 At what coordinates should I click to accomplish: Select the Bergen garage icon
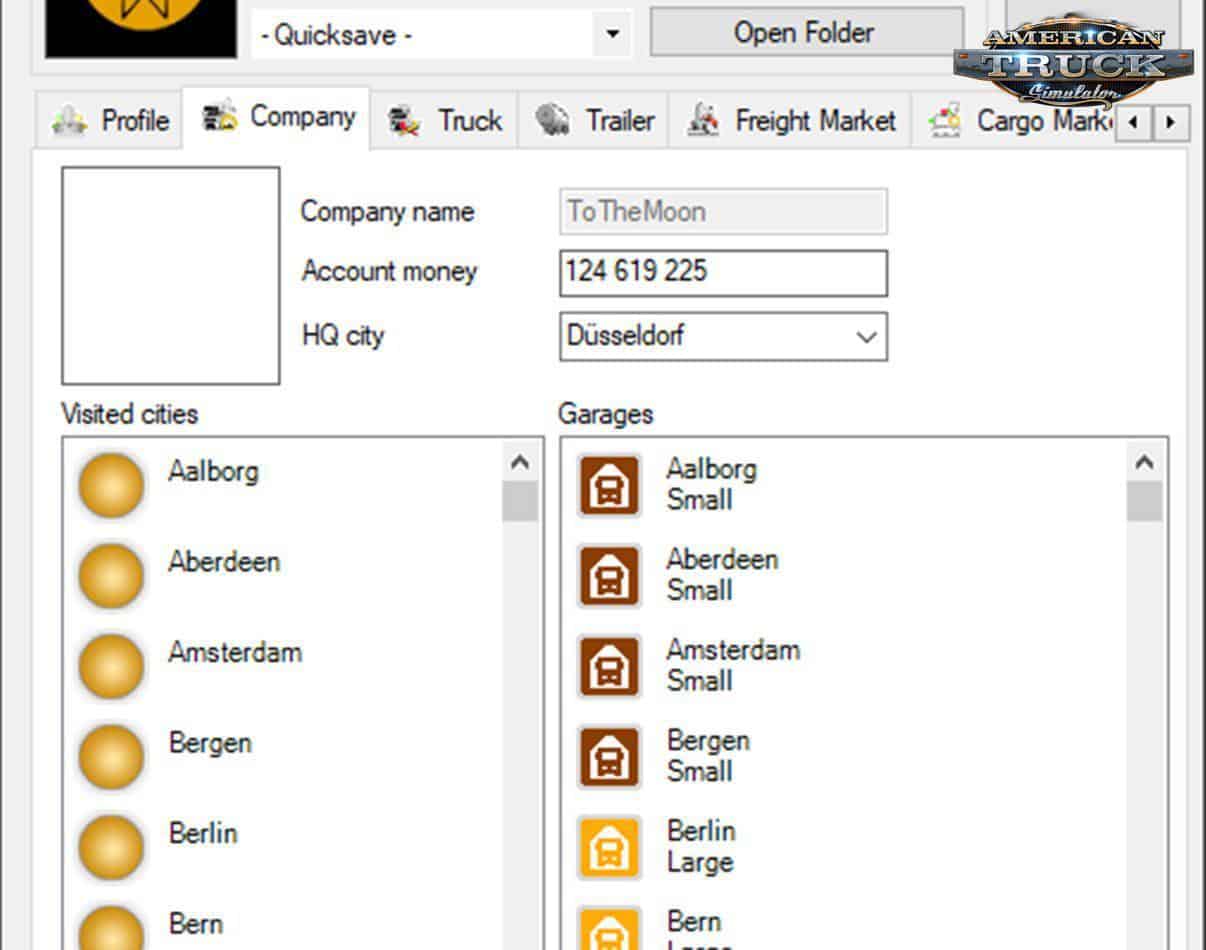pos(609,757)
